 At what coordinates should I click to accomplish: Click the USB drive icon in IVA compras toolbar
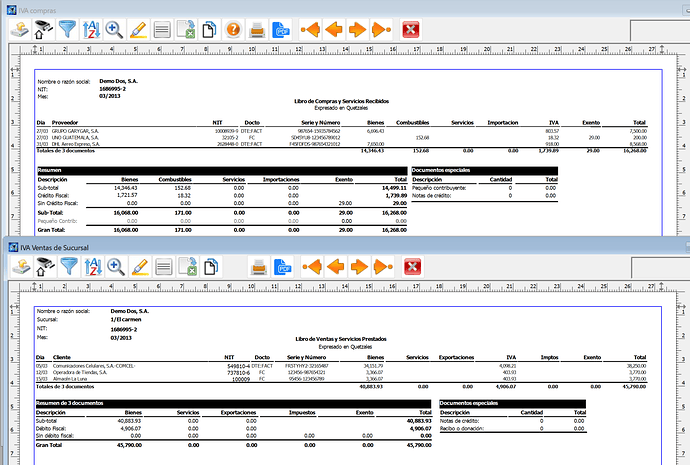pos(44,30)
